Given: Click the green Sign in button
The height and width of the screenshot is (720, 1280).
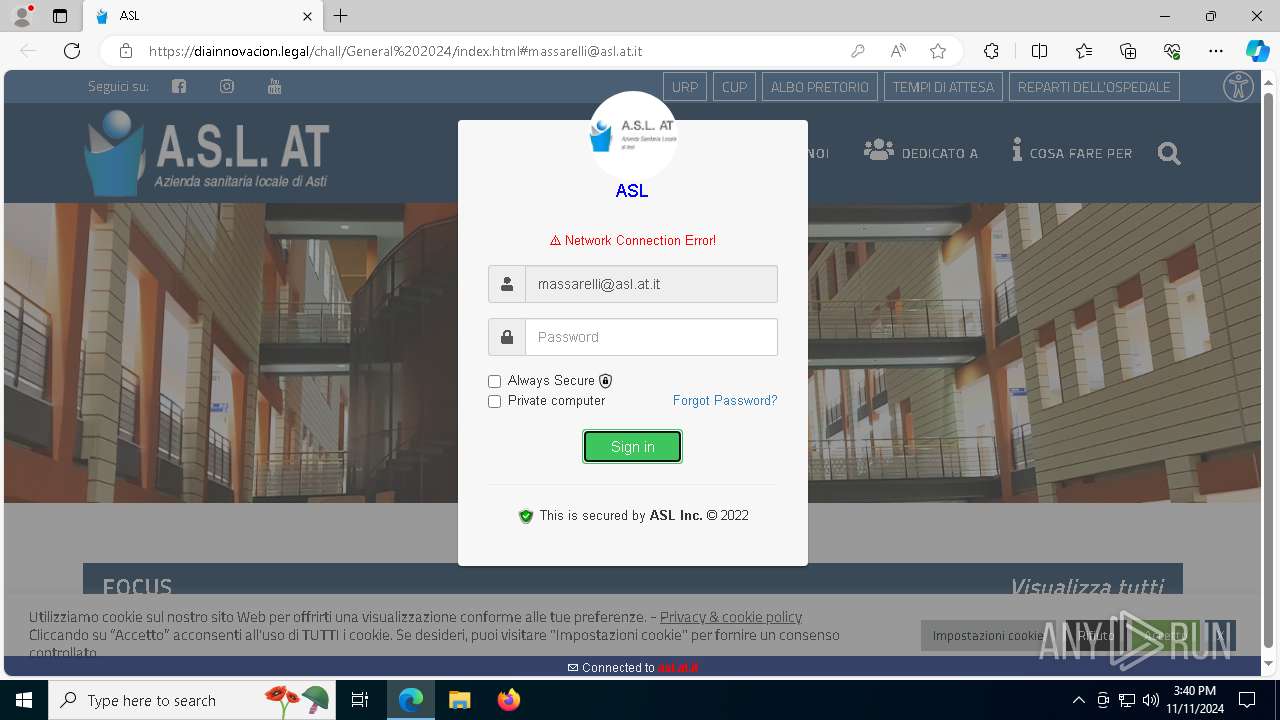Looking at the screenshot, I should (633, 447).
